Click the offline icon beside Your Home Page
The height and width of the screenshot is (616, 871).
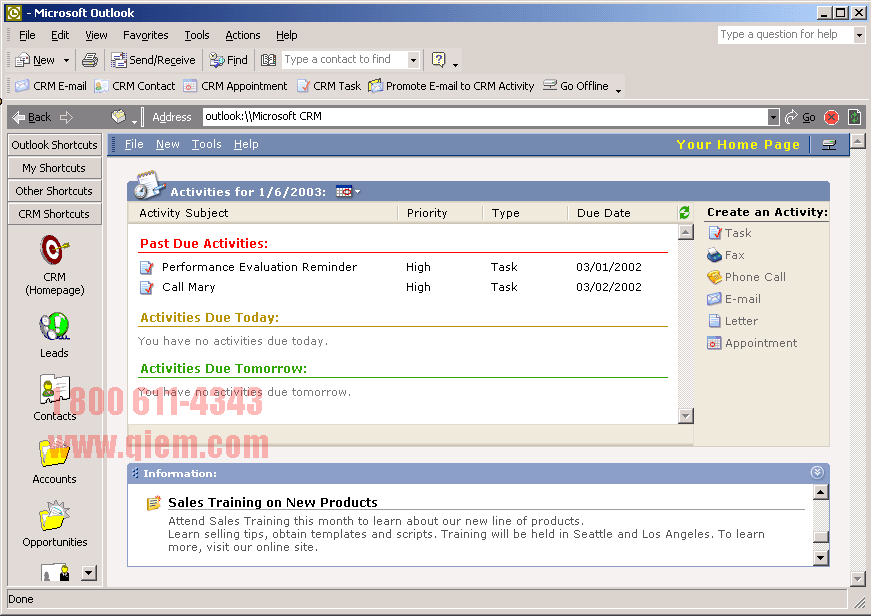[829, 145]
